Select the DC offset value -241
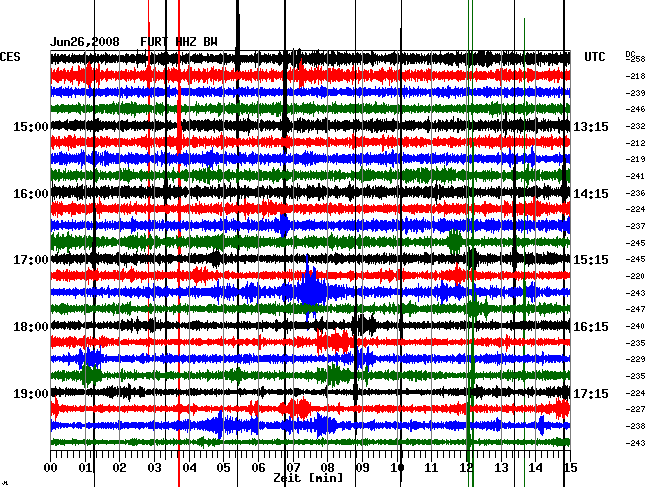The image size is (650, 494). tap(635, 176)
